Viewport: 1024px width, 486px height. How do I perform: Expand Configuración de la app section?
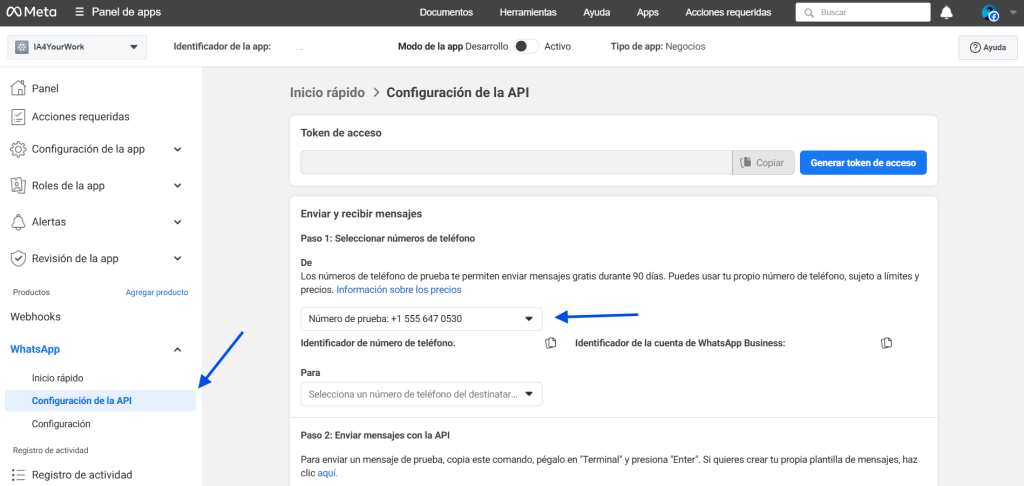(178, 150)
